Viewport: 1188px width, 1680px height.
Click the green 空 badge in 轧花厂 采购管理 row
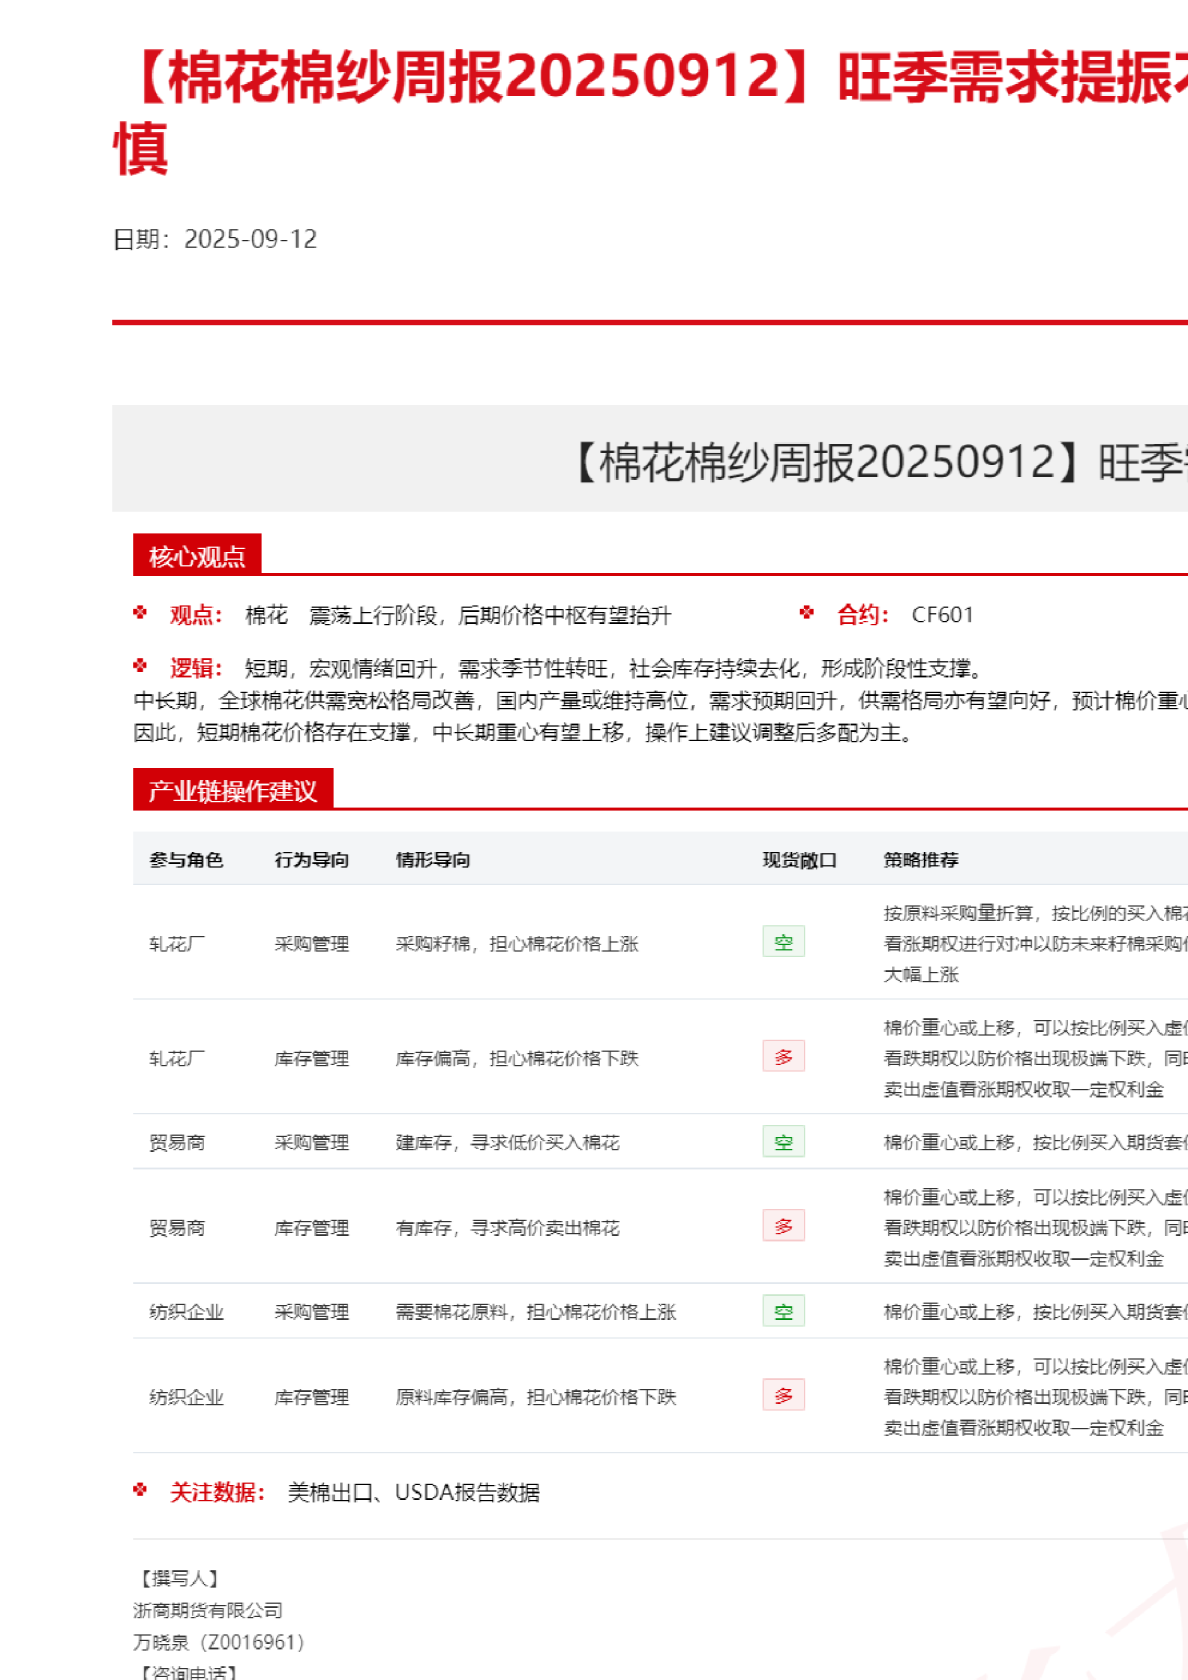783,942
